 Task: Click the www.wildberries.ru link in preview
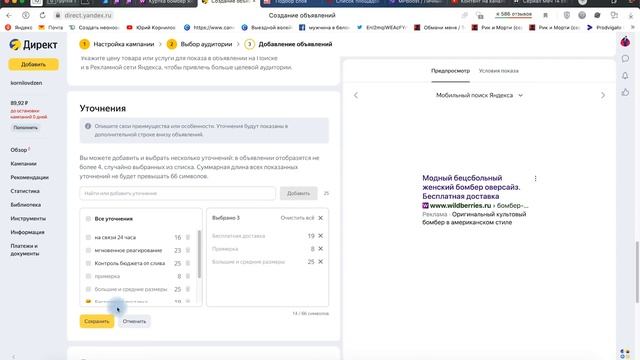coord(460,205)
